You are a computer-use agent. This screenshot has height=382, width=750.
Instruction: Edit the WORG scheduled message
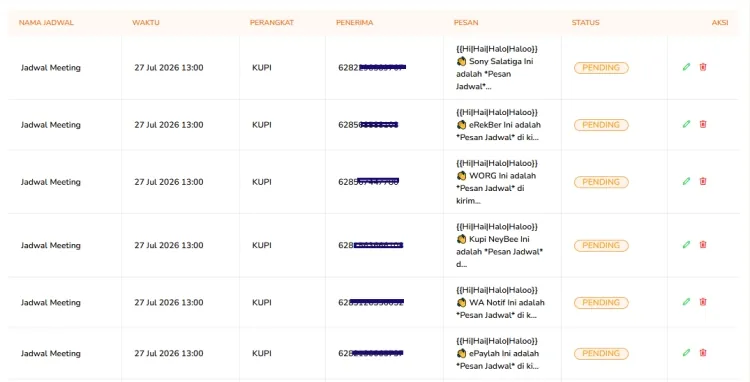click(686, 181)
